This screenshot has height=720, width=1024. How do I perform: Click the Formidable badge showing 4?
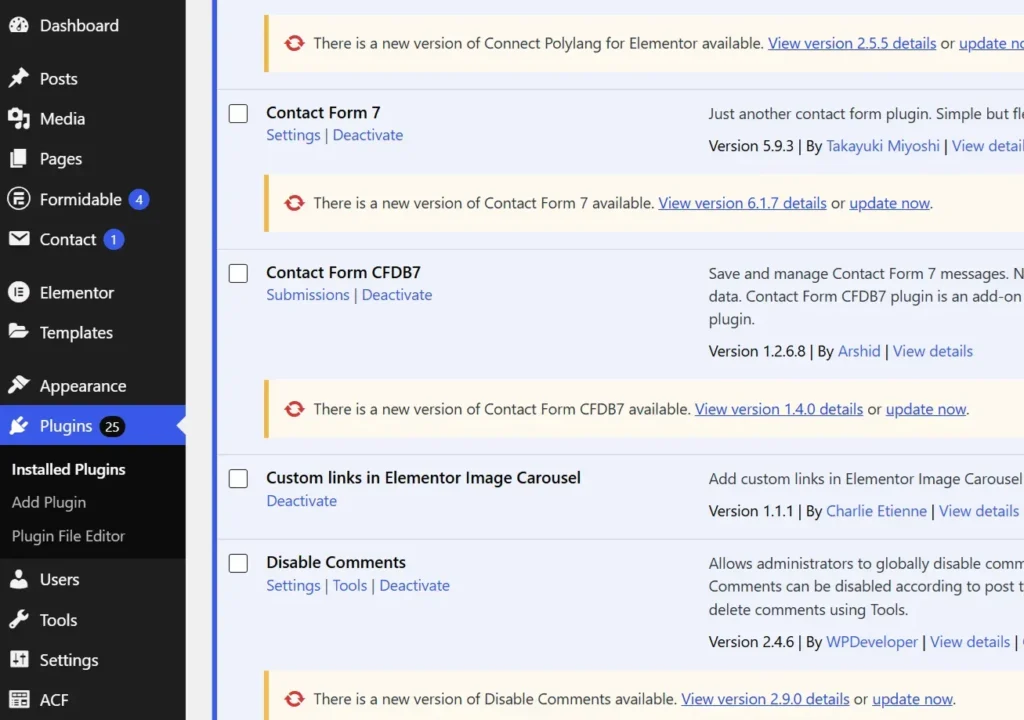138,199
